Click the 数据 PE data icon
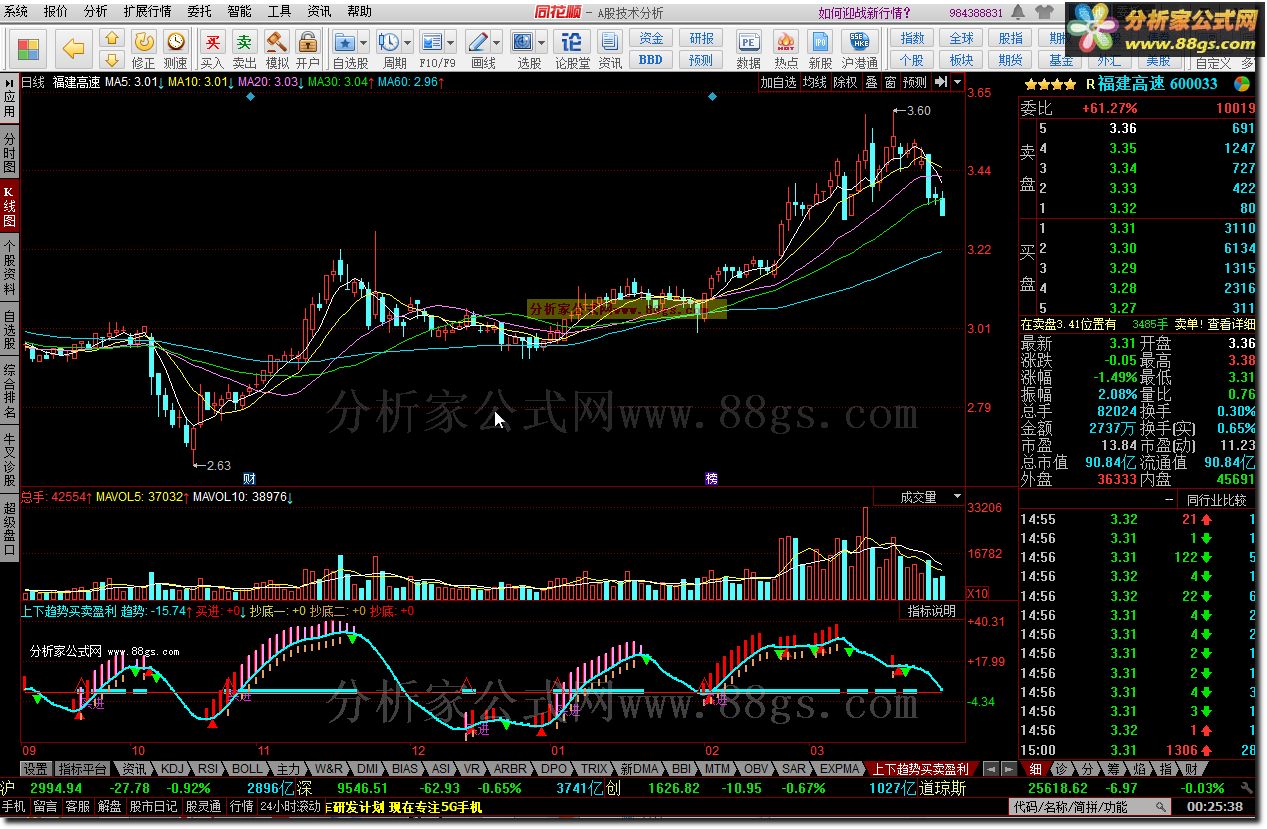Viewport: 1267px width, 829px height. (x=749, y=41)
